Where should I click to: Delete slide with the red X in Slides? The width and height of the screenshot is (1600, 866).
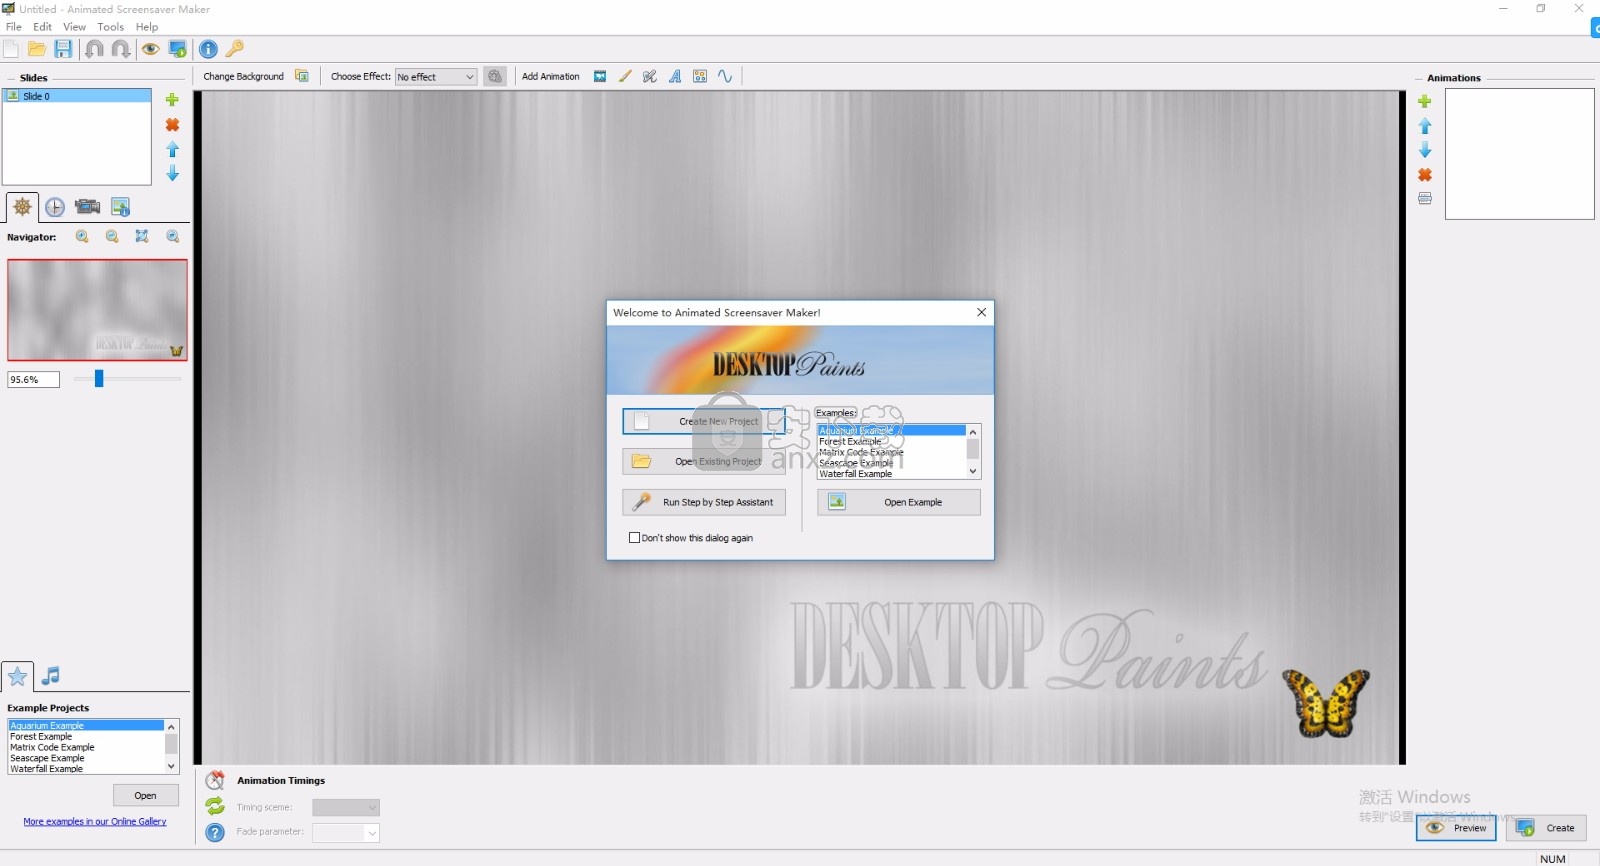point(172,125)
